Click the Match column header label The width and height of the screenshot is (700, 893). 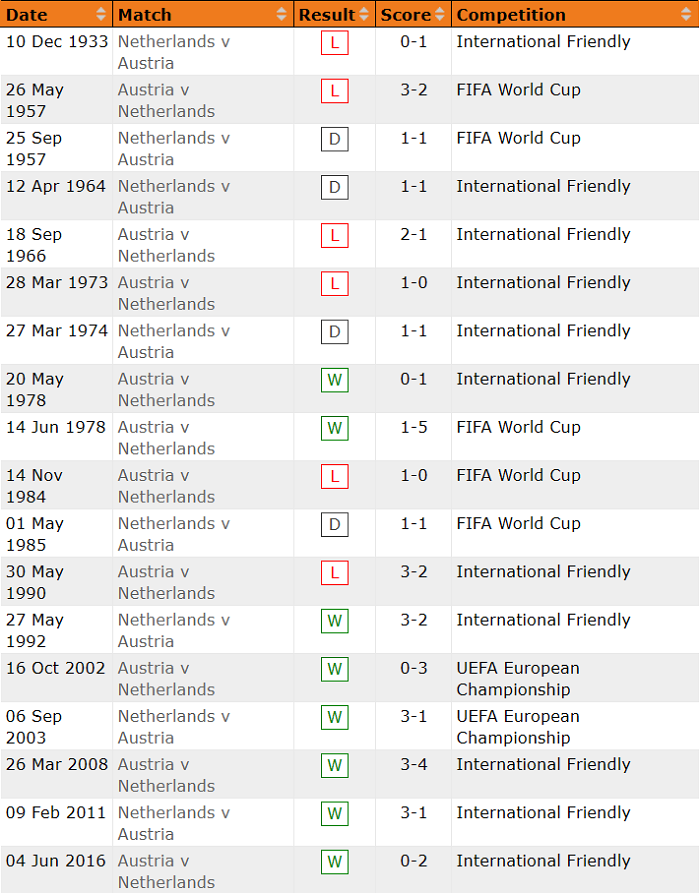145,14
